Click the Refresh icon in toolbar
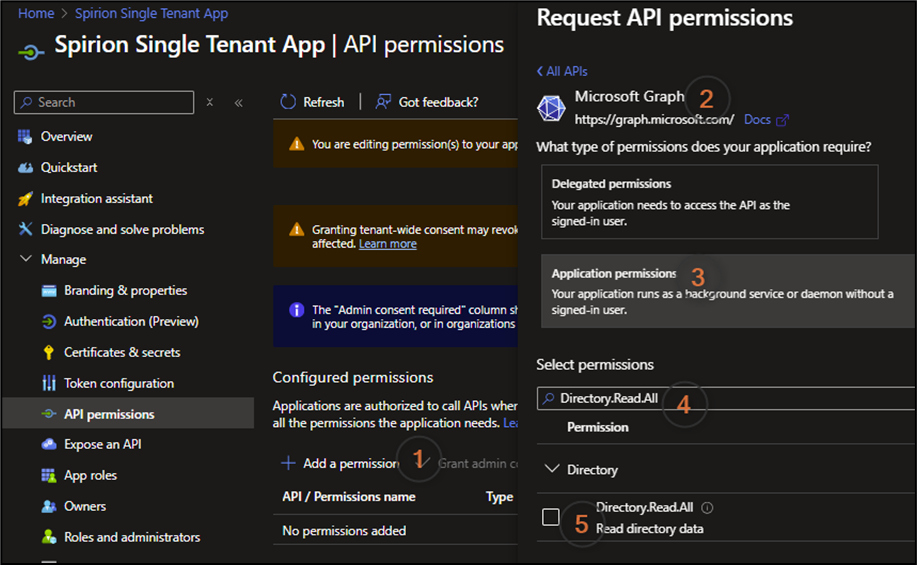This screenshot has height=565, width=917. (288, 102)
